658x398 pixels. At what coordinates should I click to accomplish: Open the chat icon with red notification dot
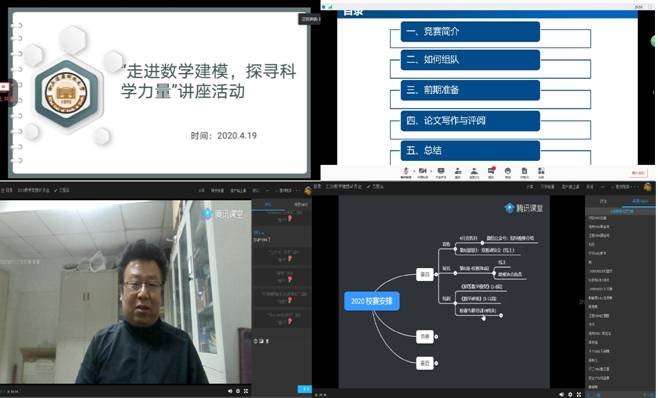491,171
